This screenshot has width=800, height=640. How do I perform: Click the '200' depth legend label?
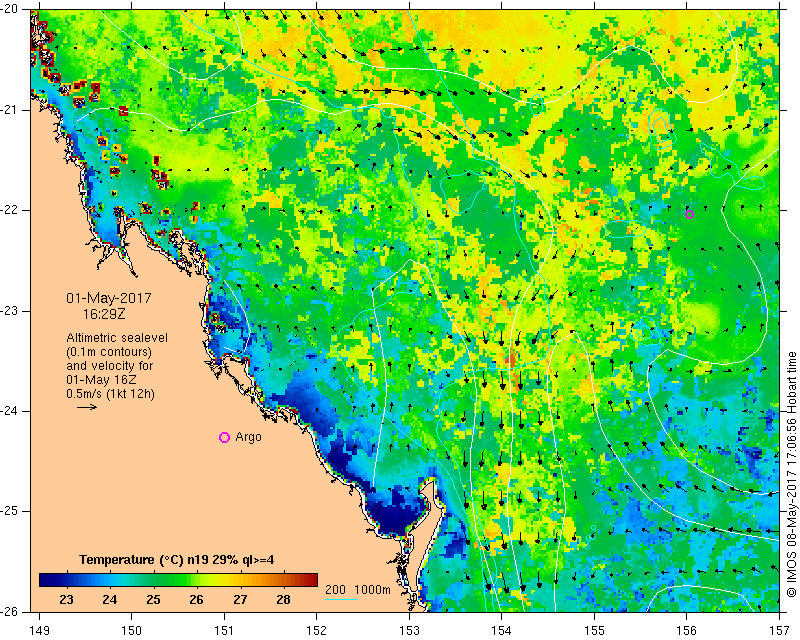335,590
